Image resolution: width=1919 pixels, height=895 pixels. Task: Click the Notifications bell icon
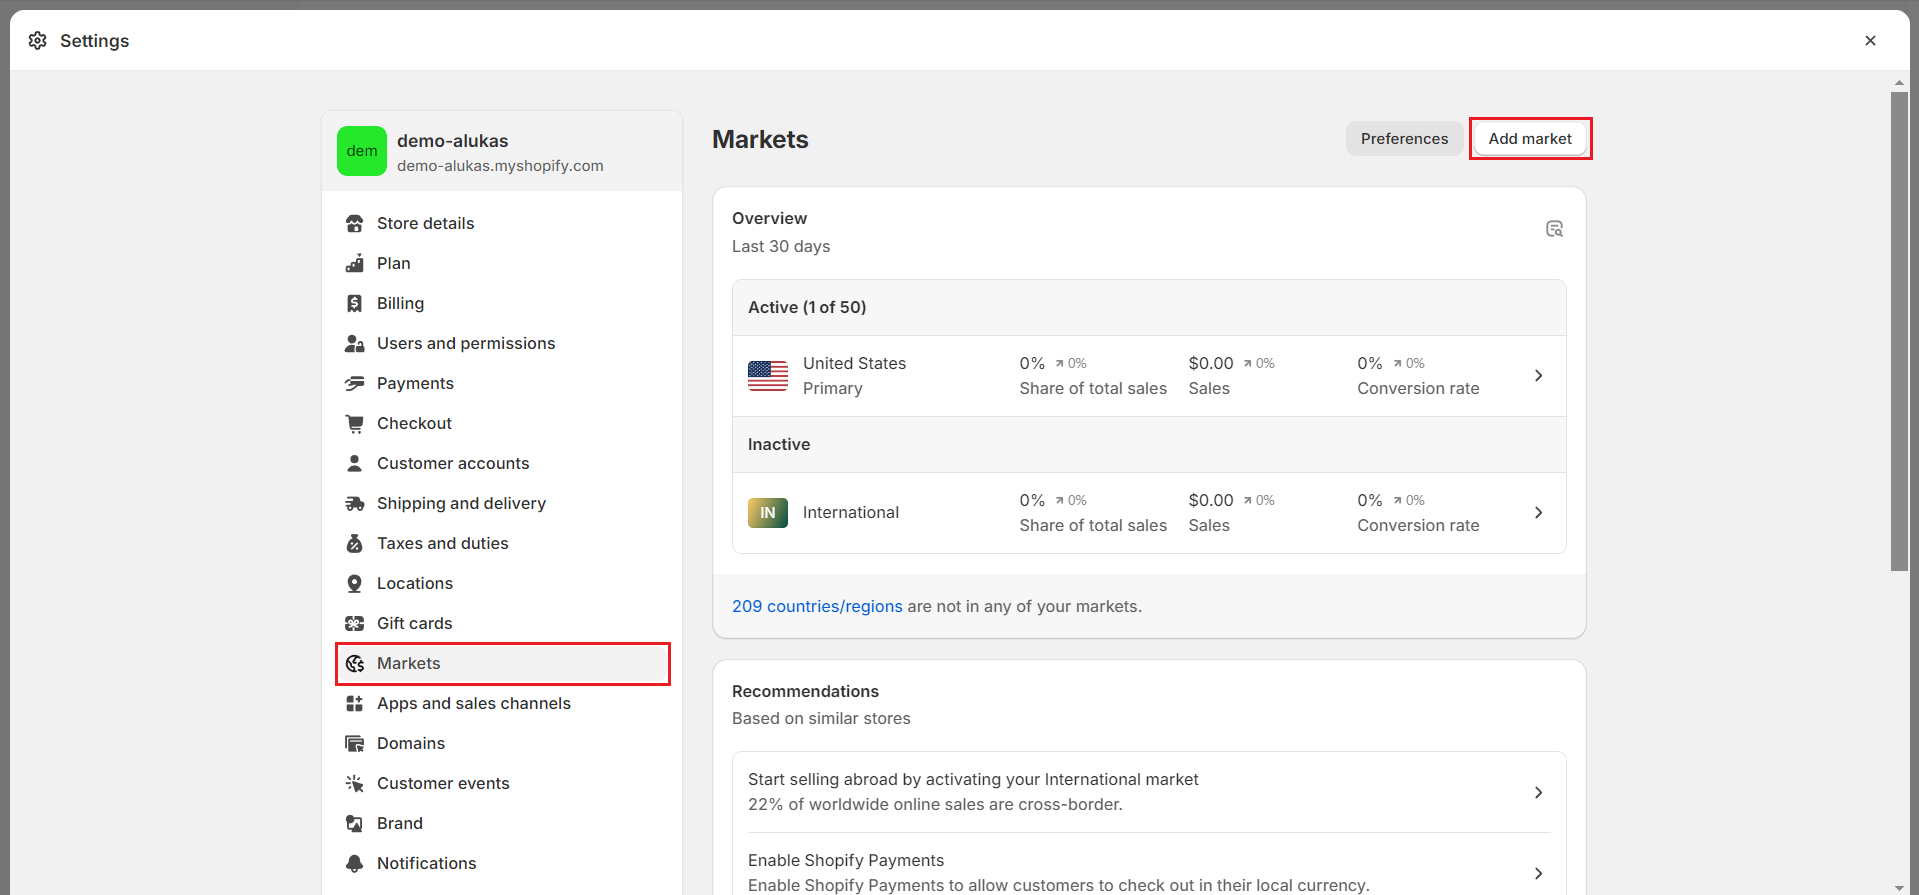coord(354,864)
